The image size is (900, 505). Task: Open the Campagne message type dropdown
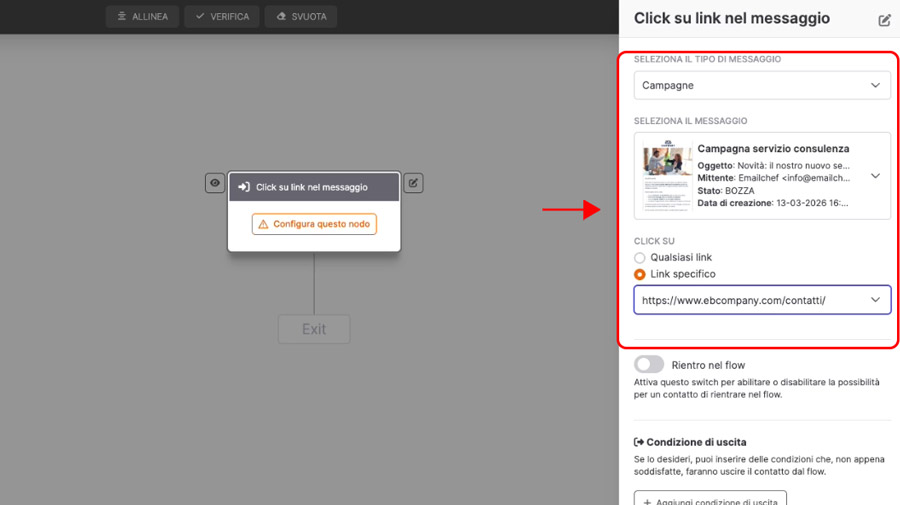762,86
